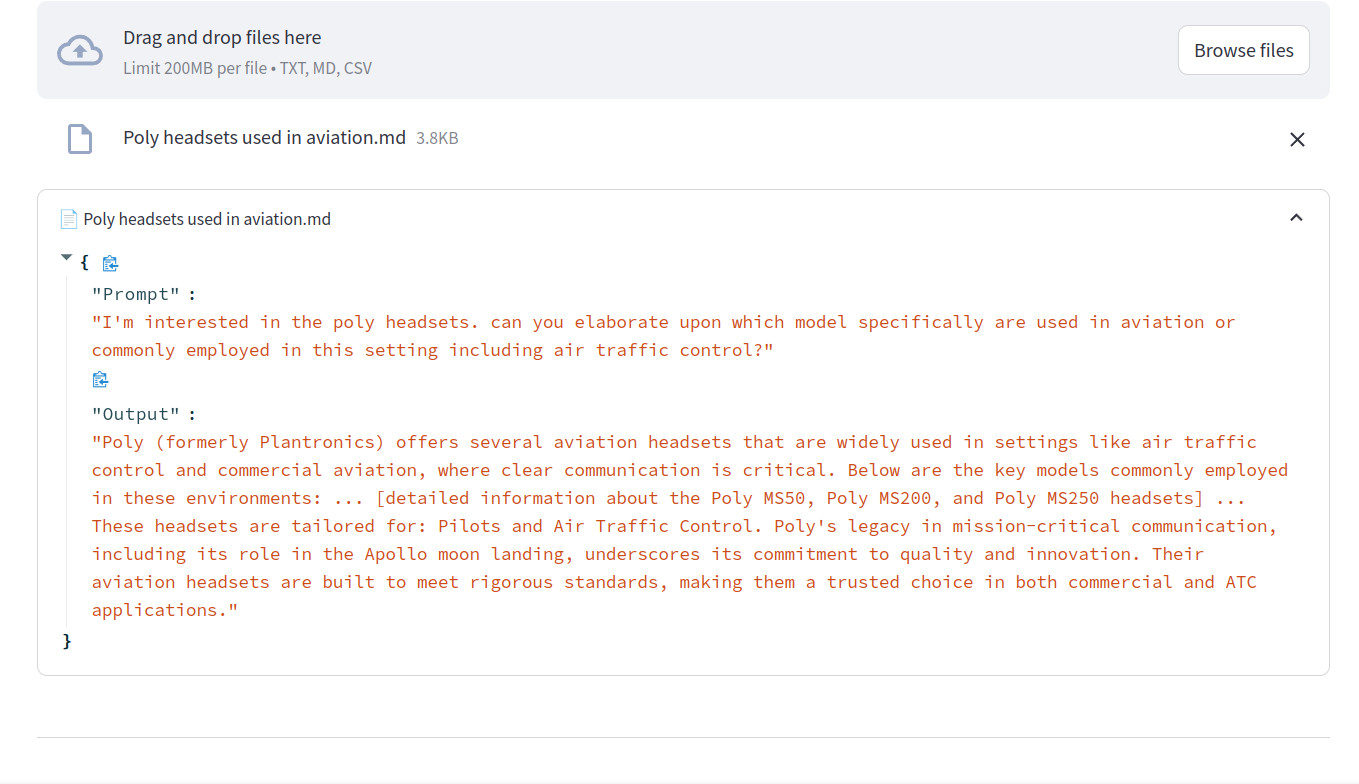Collapse the JSON root object triangle
The width and height of the screenshot is (1359, 784).
point(67,258)
